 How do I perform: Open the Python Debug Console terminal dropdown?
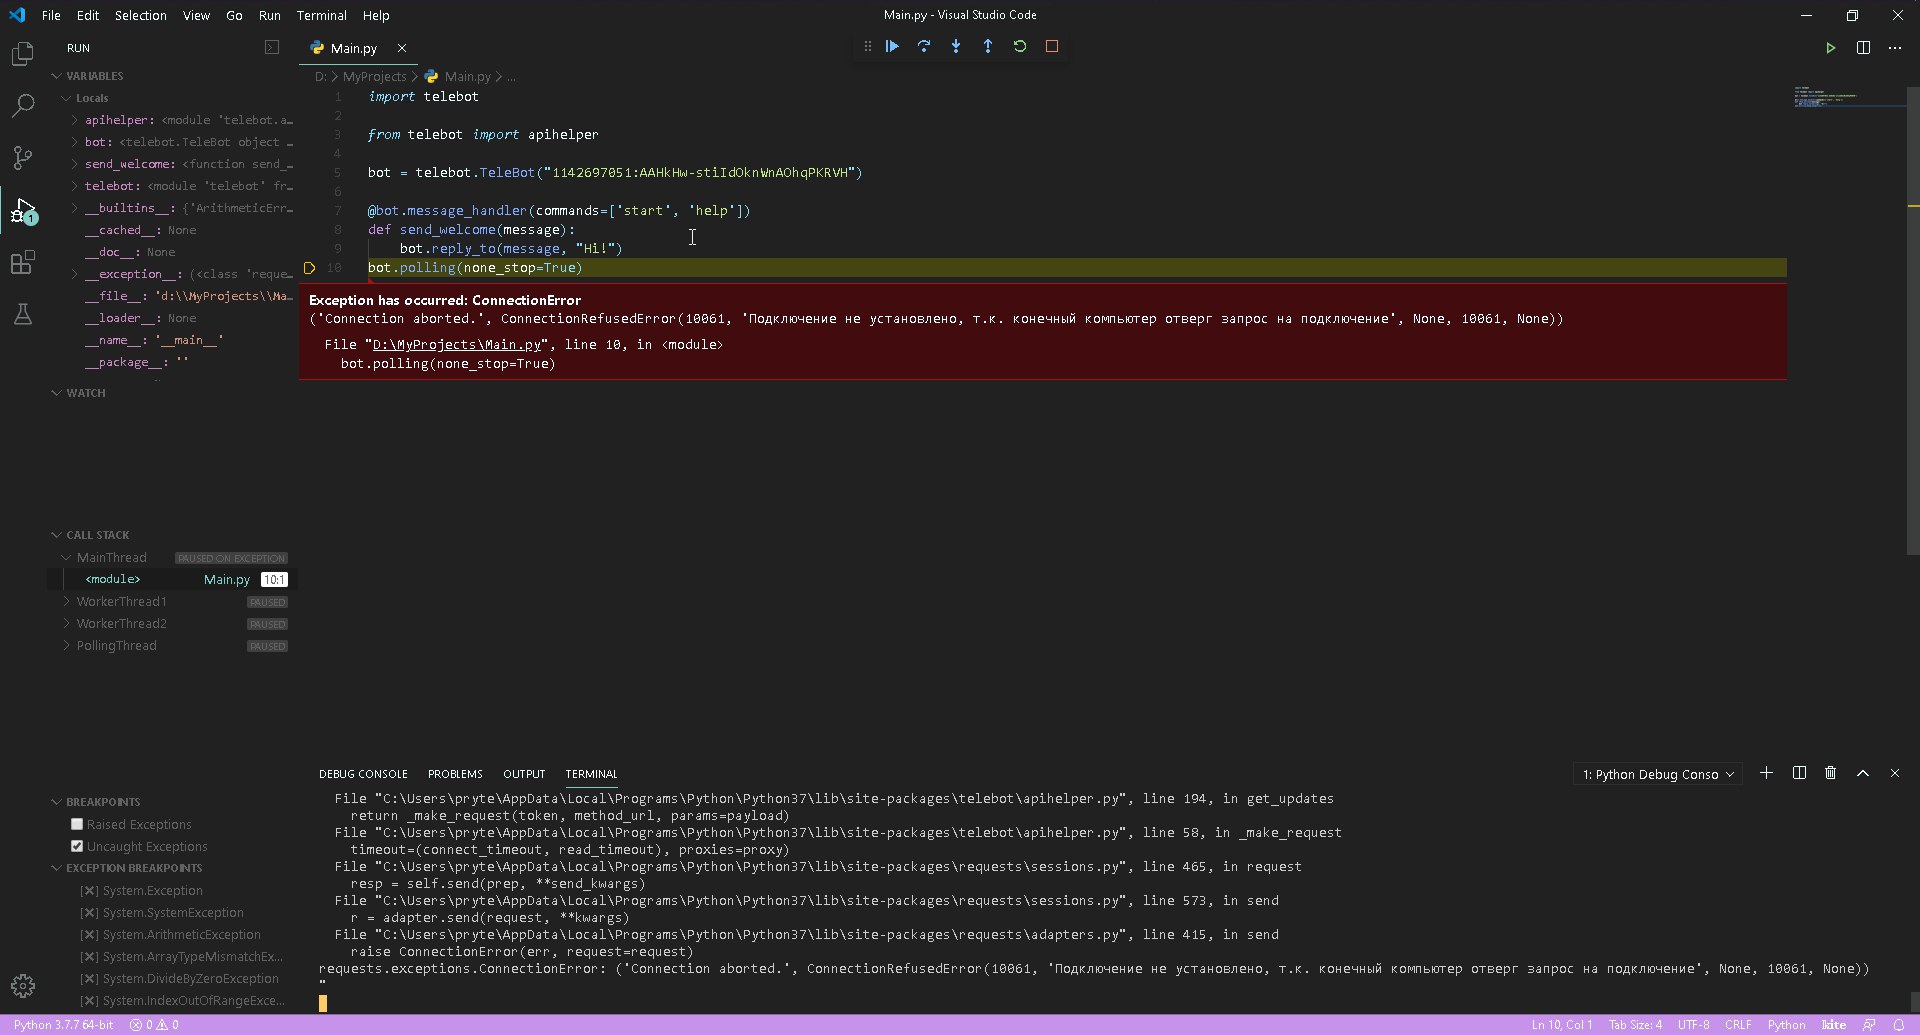point(1657,774)
